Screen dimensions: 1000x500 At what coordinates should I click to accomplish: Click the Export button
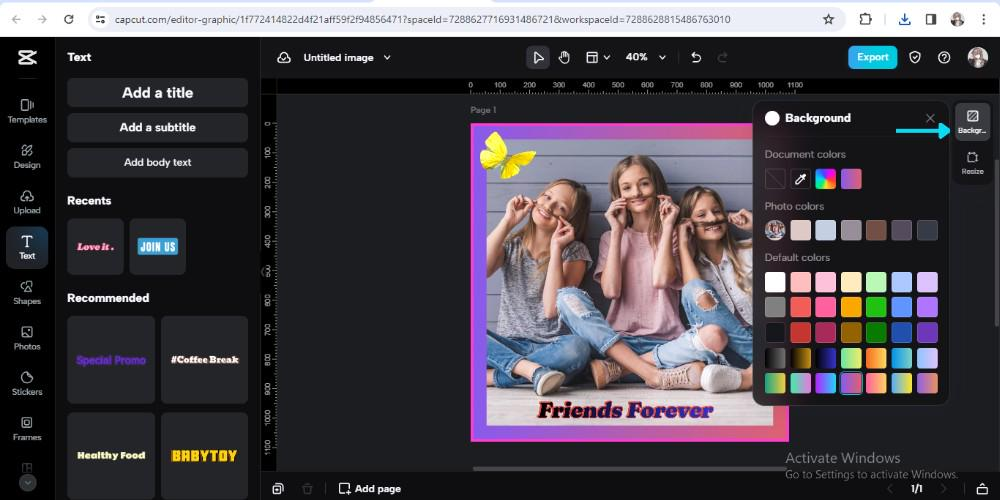[872, 57]
